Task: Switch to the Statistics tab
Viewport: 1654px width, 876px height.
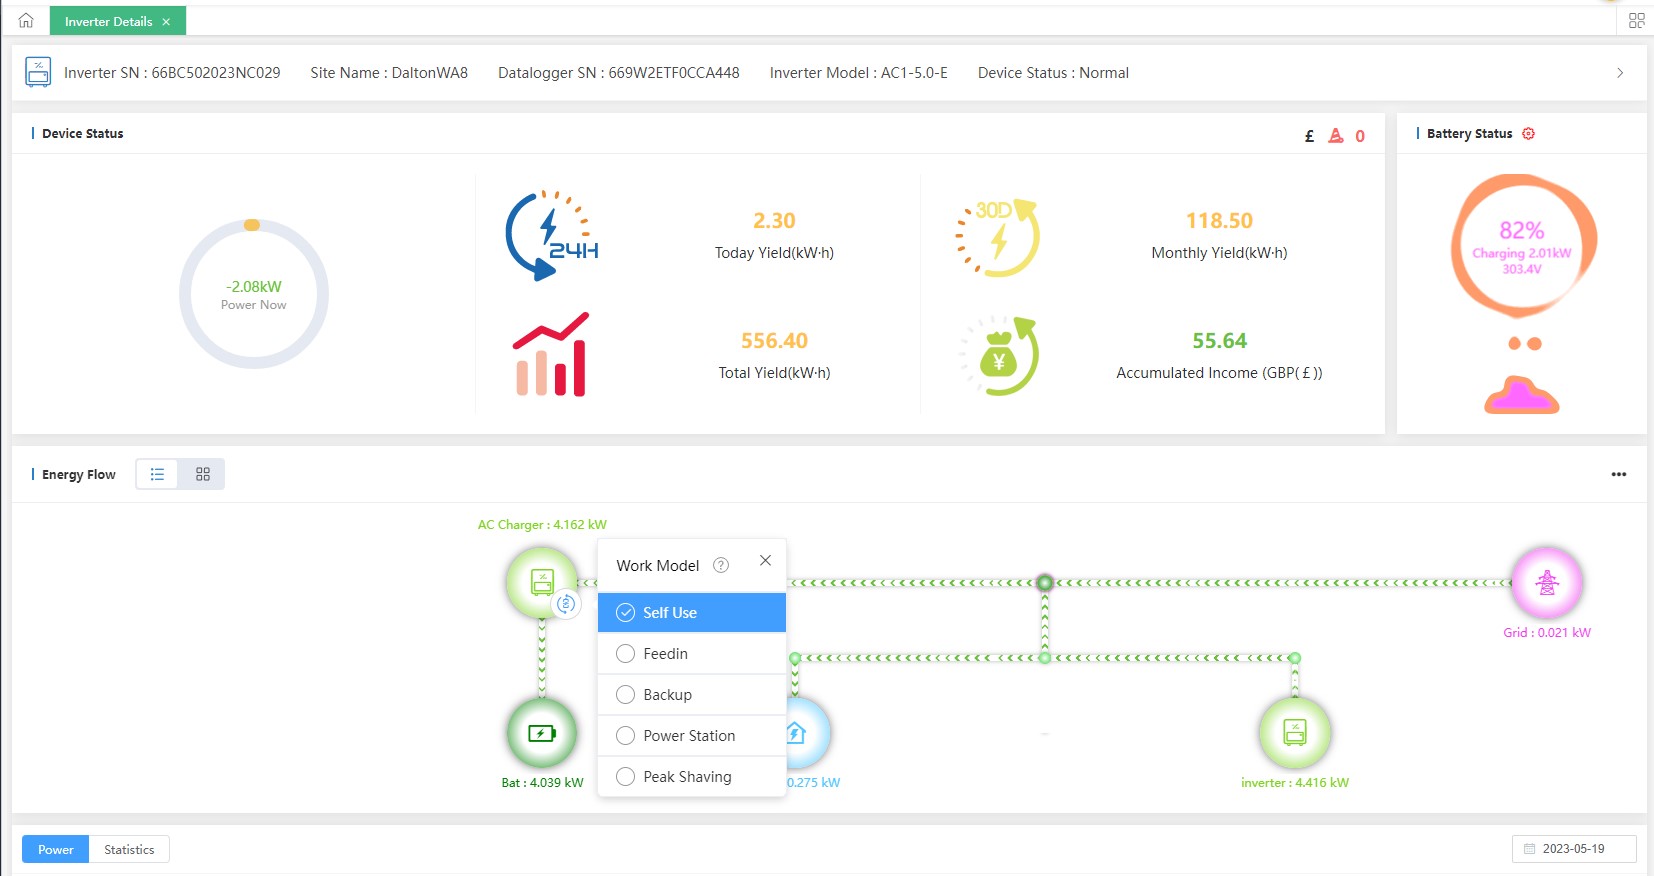Action: [x=129, y=850]
